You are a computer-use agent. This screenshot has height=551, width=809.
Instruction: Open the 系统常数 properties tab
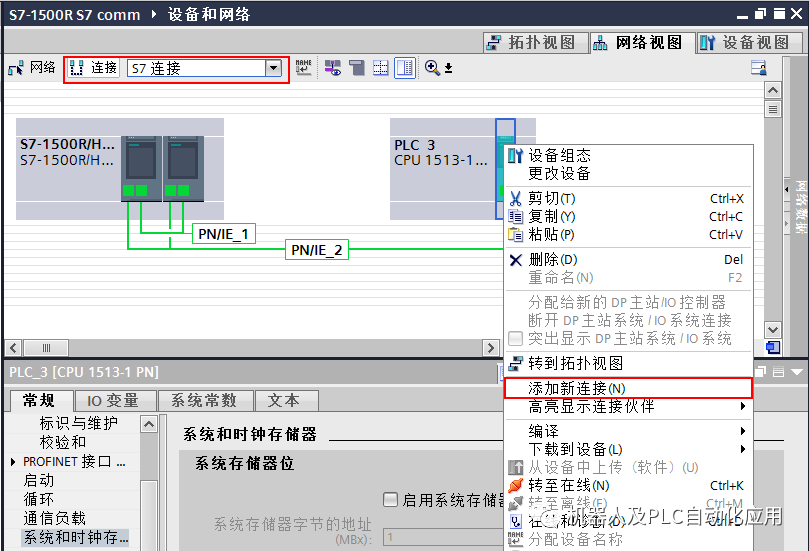tap(204, 400)
